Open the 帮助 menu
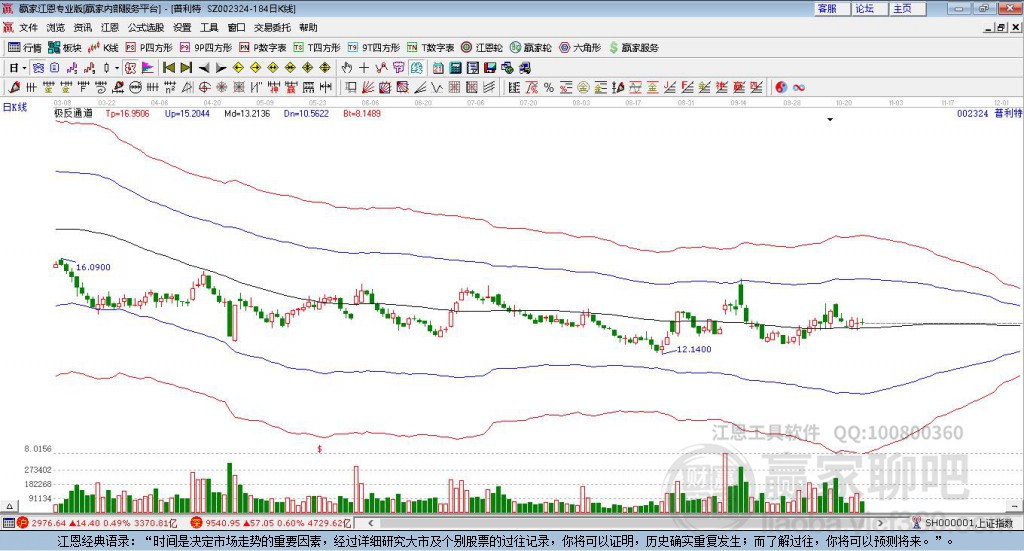Image resolution: width=1024 pixels, height=551 pixels. click(x=308, y=27)
